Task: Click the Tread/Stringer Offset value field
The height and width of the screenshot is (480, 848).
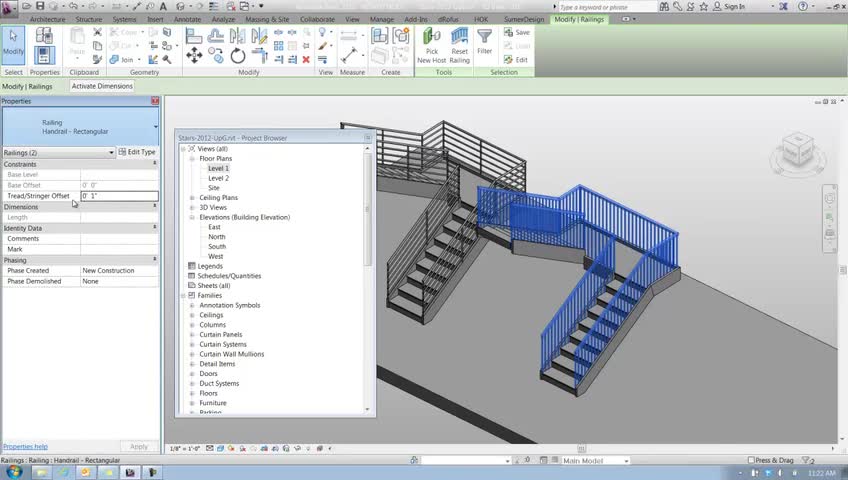Action: (118, 196)
